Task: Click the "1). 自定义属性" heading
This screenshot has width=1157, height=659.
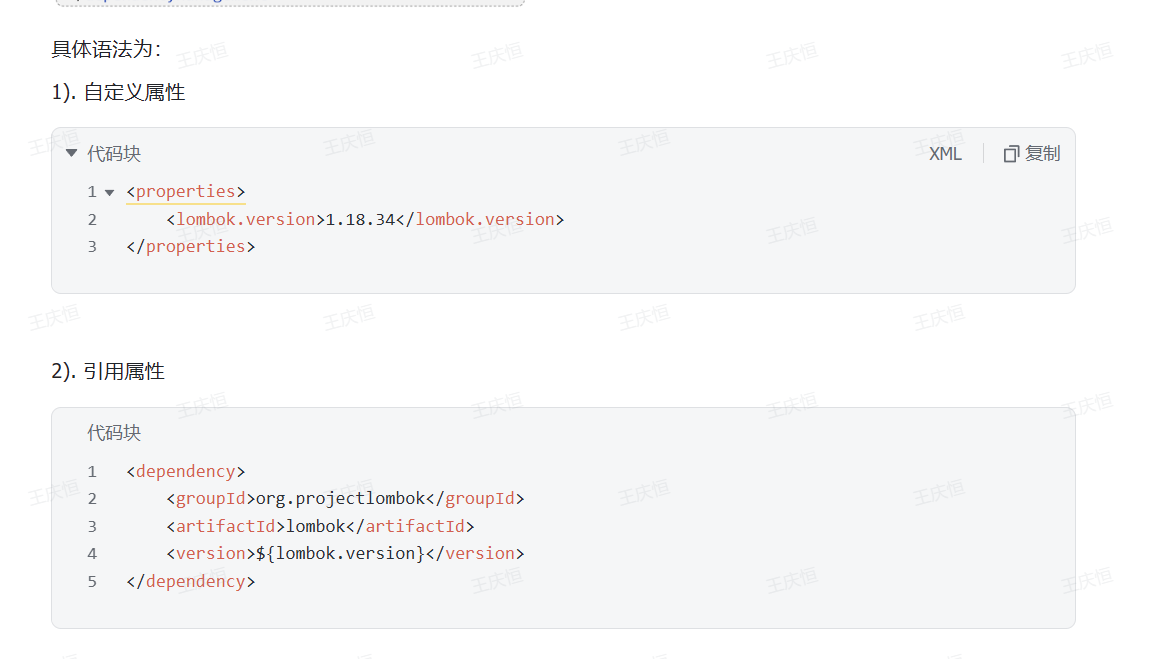Action: click(118, 93)
